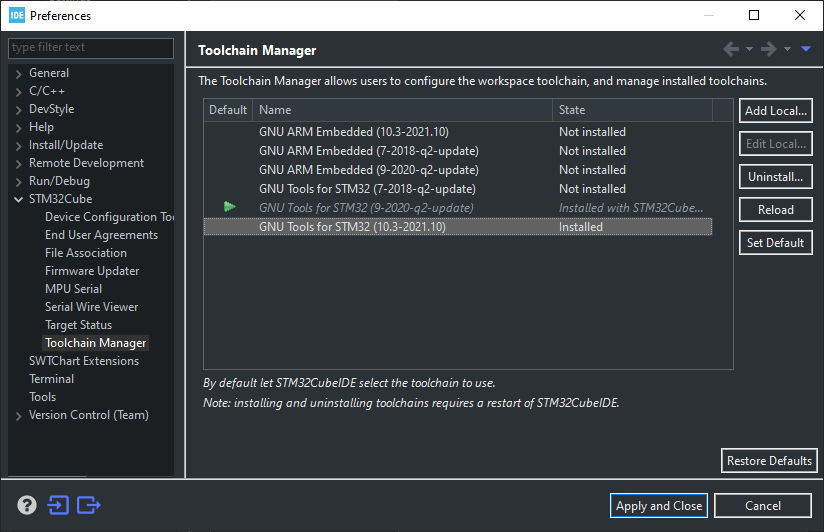Expand the C/C++ tree node
Viewport: 824px width, 532px height.
pos(18,92)
